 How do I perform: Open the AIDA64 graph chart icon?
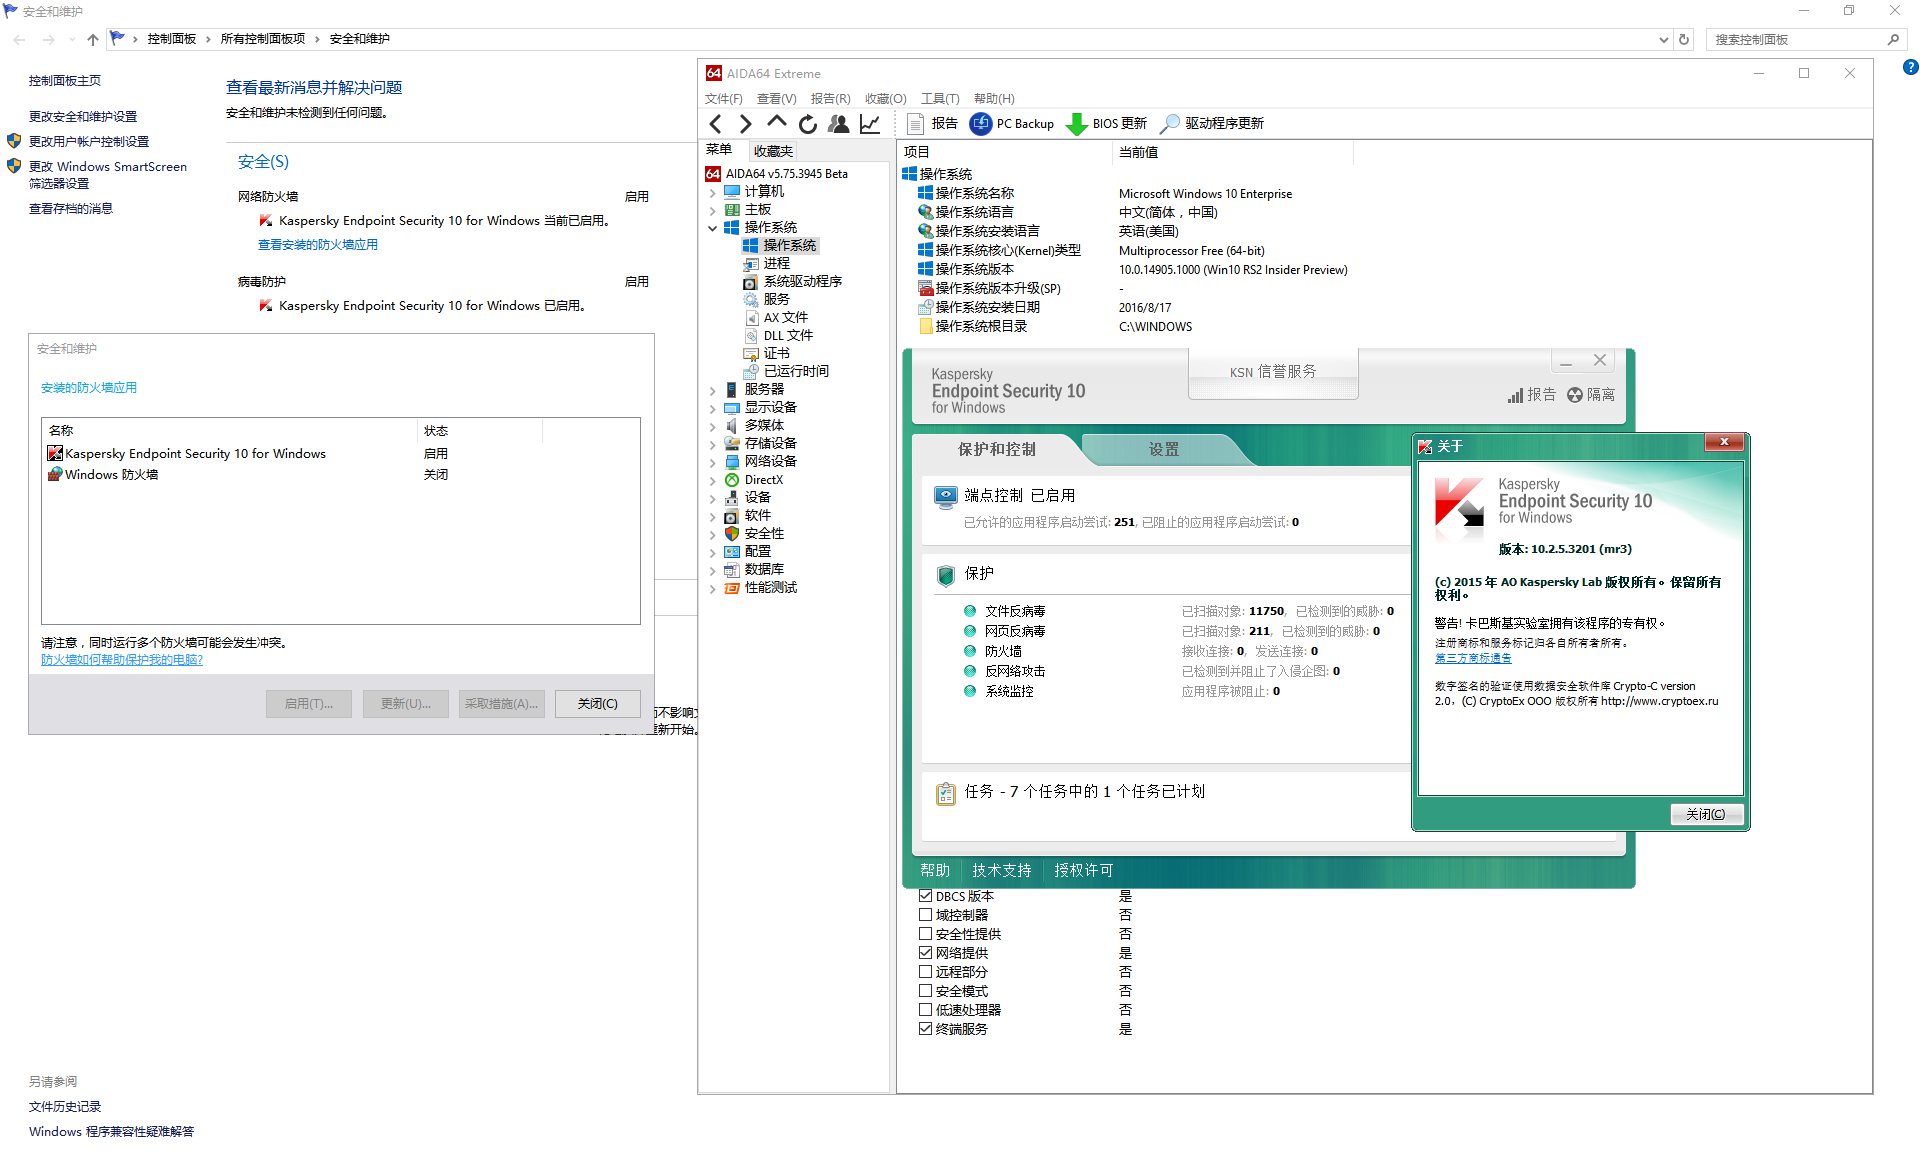tap(870, 124)
